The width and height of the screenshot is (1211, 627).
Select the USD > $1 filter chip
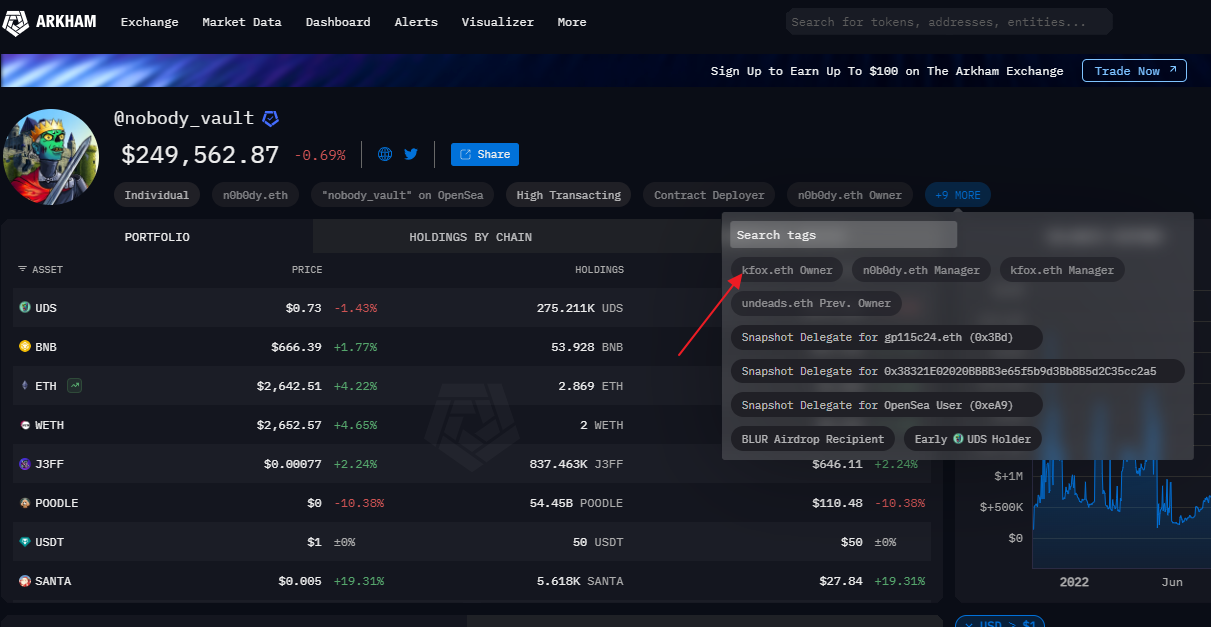point(1000,623)
